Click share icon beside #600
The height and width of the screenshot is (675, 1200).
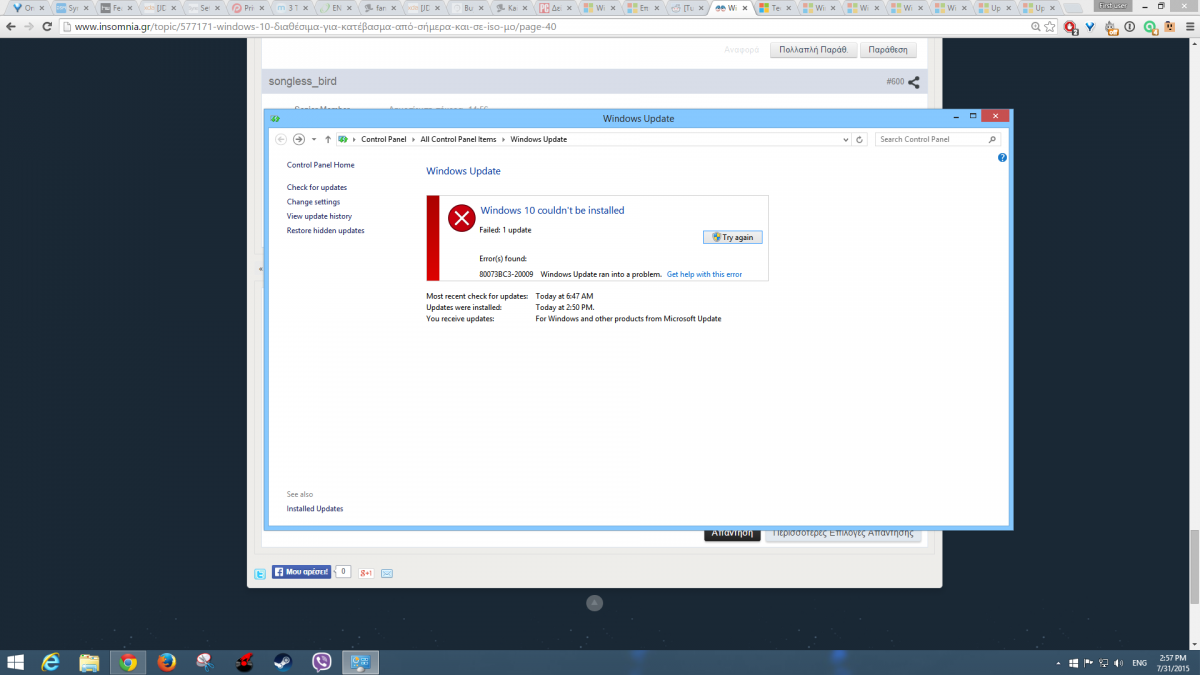coord(913,82)
